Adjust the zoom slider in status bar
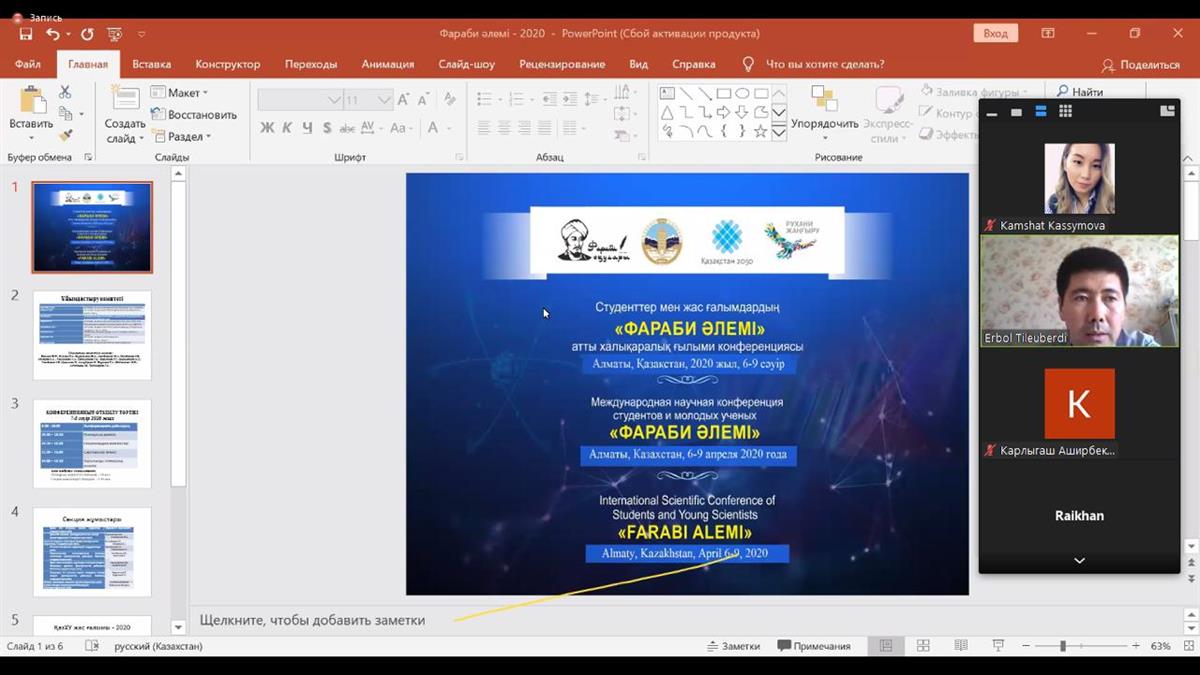The width and height of the screenshot is (1200, 675). click(x=1062, y=646)
